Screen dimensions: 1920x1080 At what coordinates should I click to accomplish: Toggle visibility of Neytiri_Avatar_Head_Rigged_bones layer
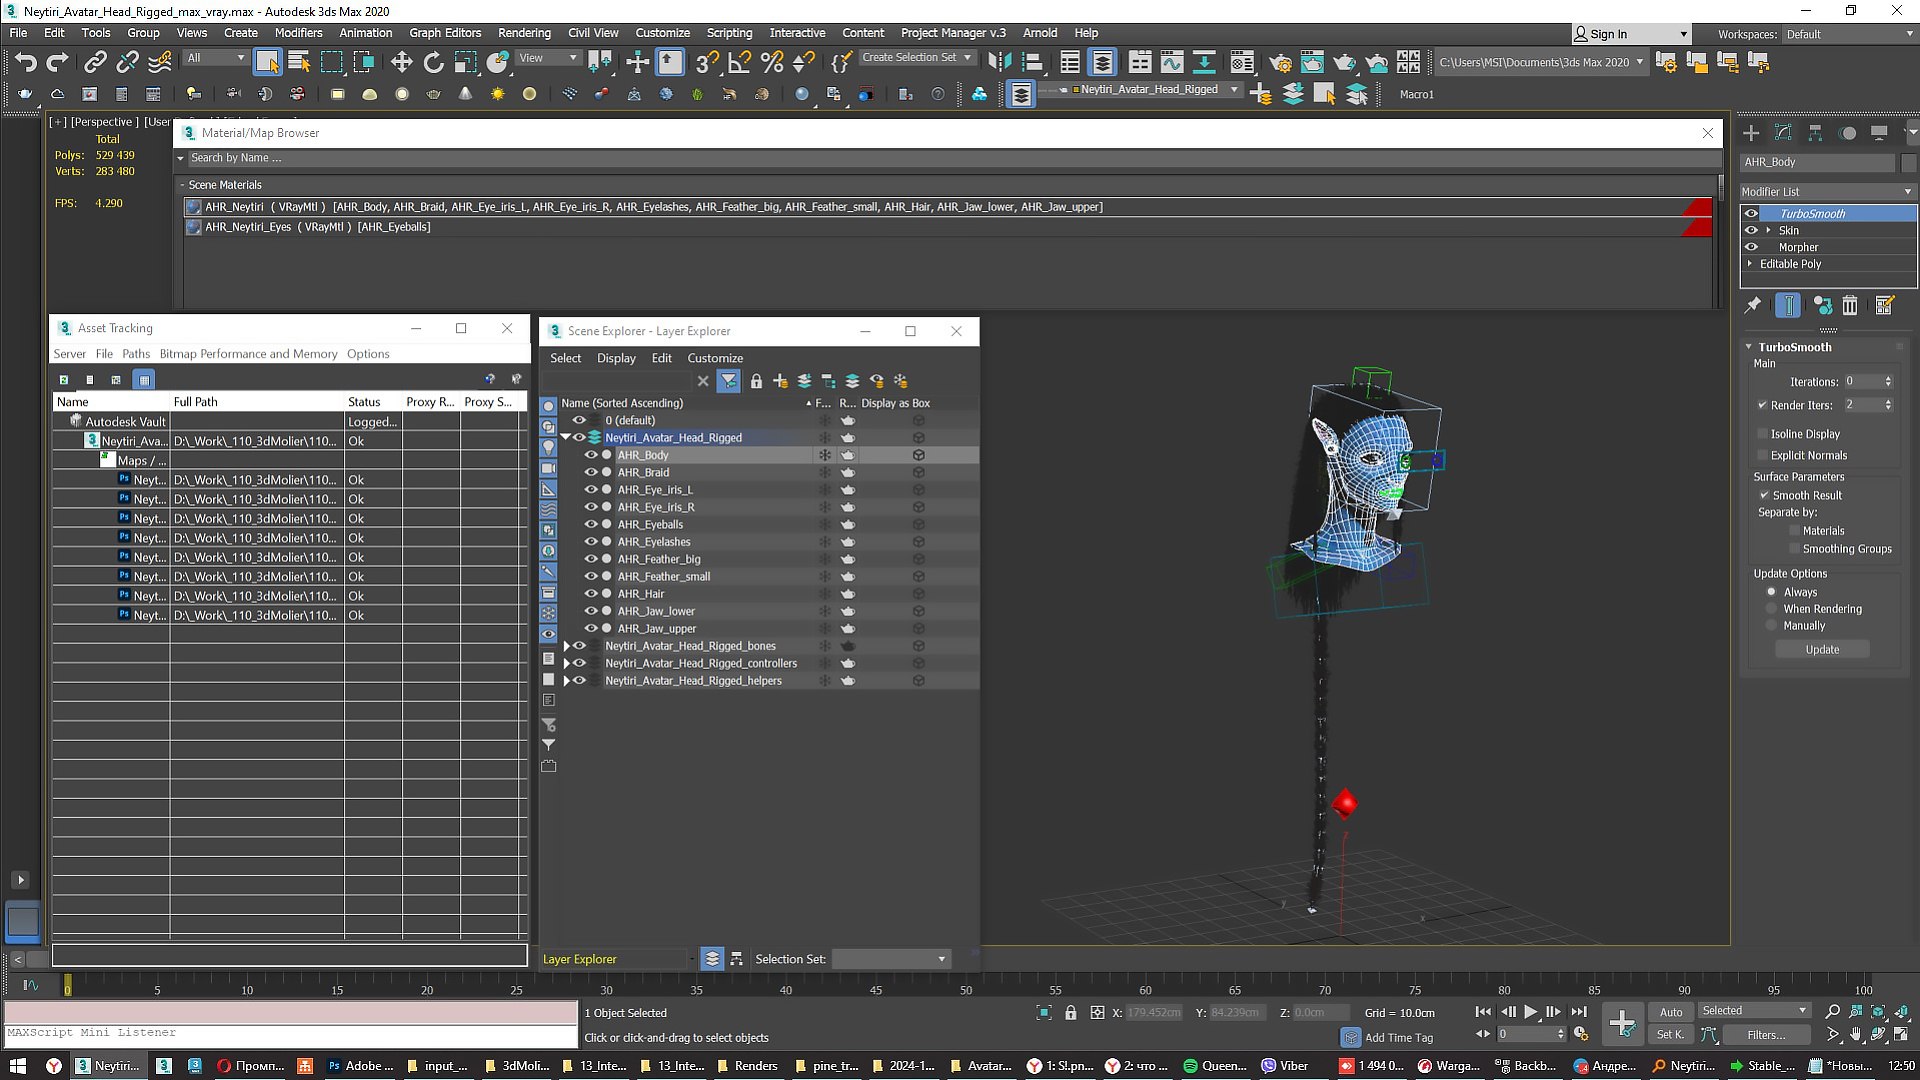(x=579, y=646)
